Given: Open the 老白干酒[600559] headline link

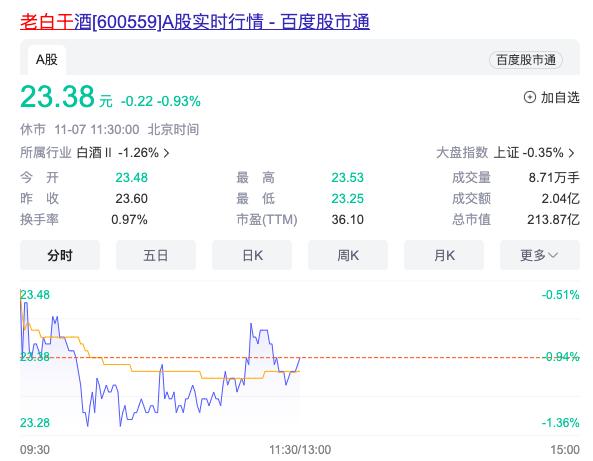Looking at the screenshot, I should pos(195,22).
